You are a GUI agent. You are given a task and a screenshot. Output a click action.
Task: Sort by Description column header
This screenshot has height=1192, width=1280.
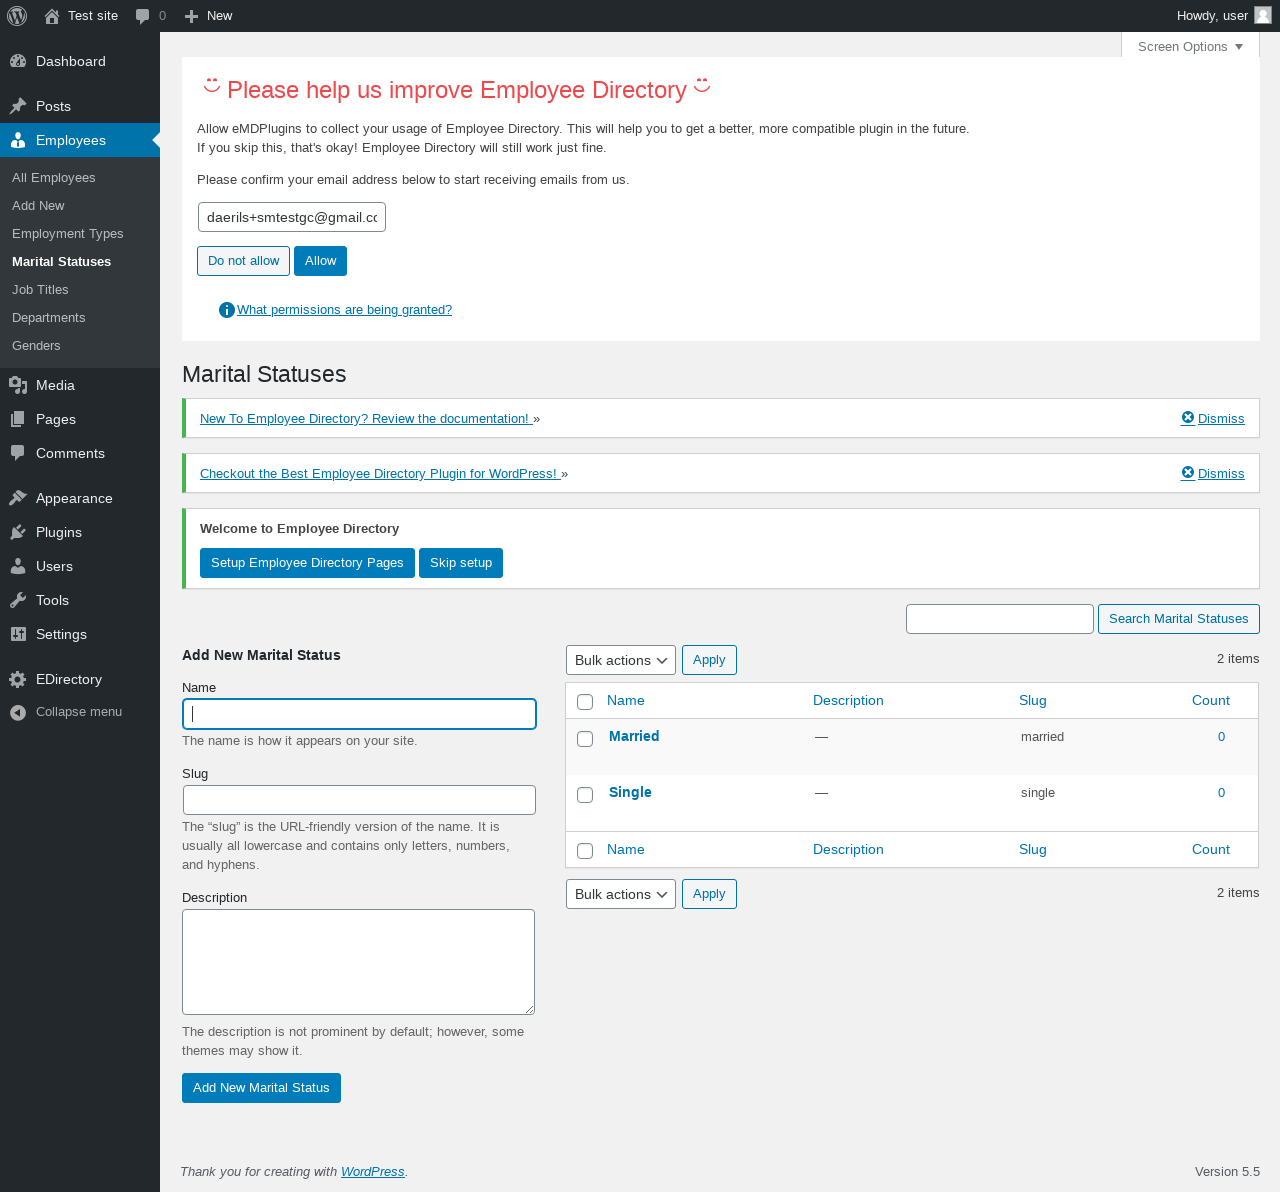tap(848, 701)
